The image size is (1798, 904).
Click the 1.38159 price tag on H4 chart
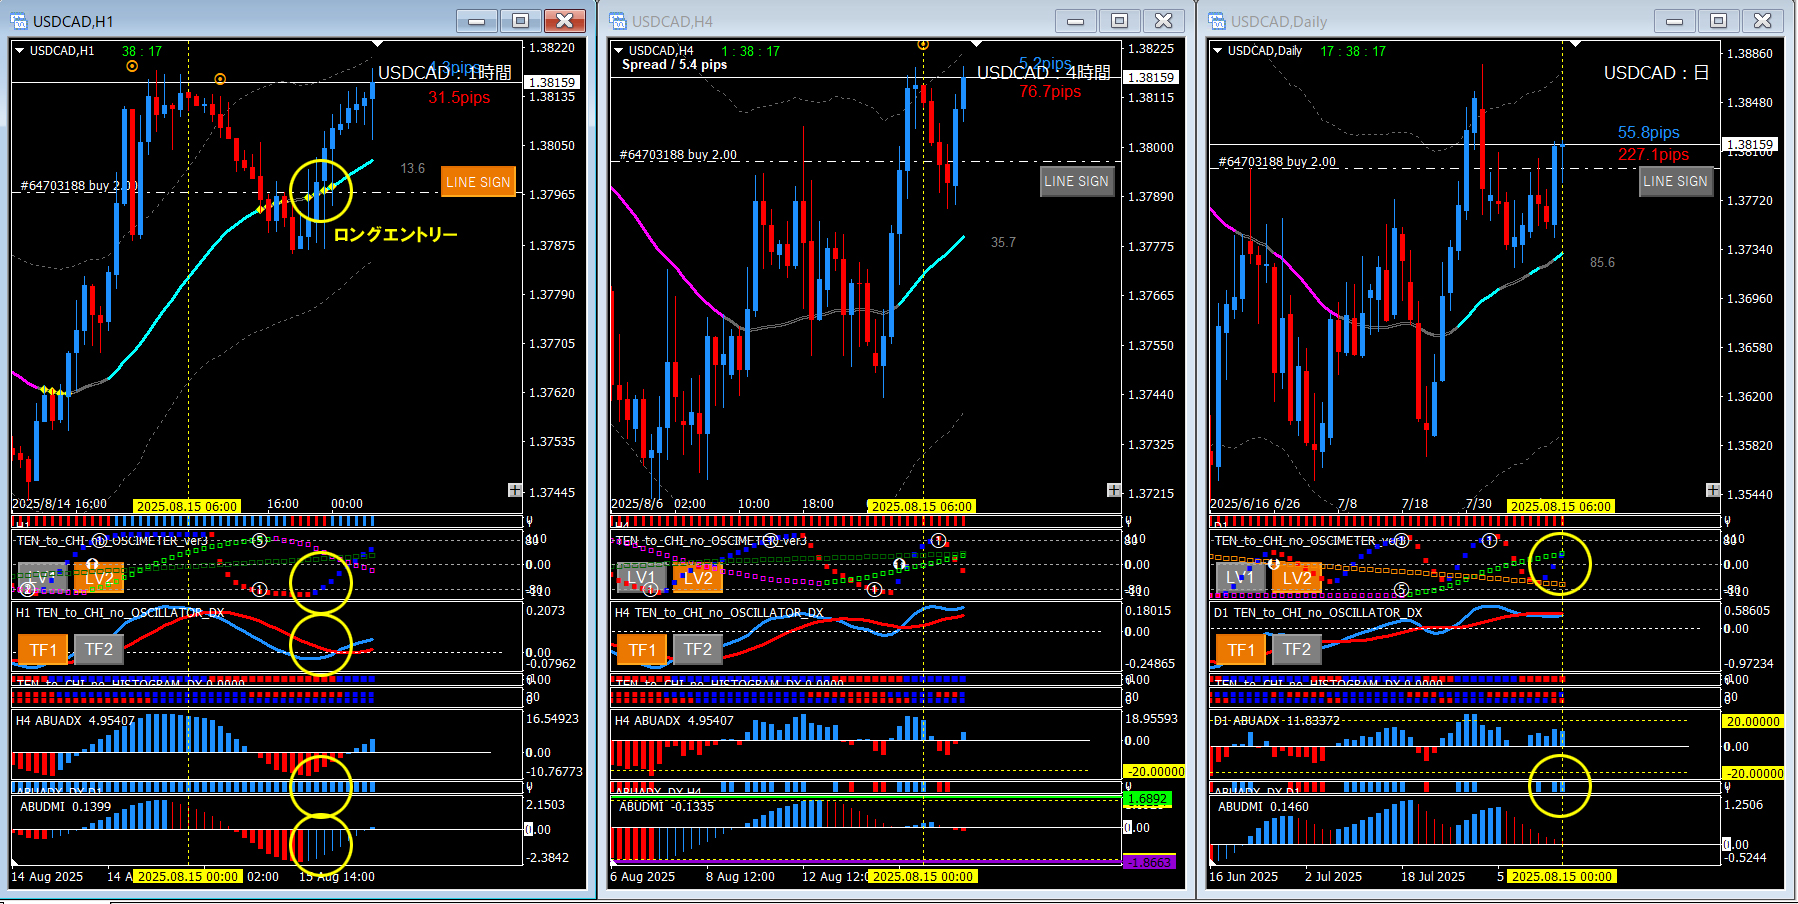[x=1151, y=77]
